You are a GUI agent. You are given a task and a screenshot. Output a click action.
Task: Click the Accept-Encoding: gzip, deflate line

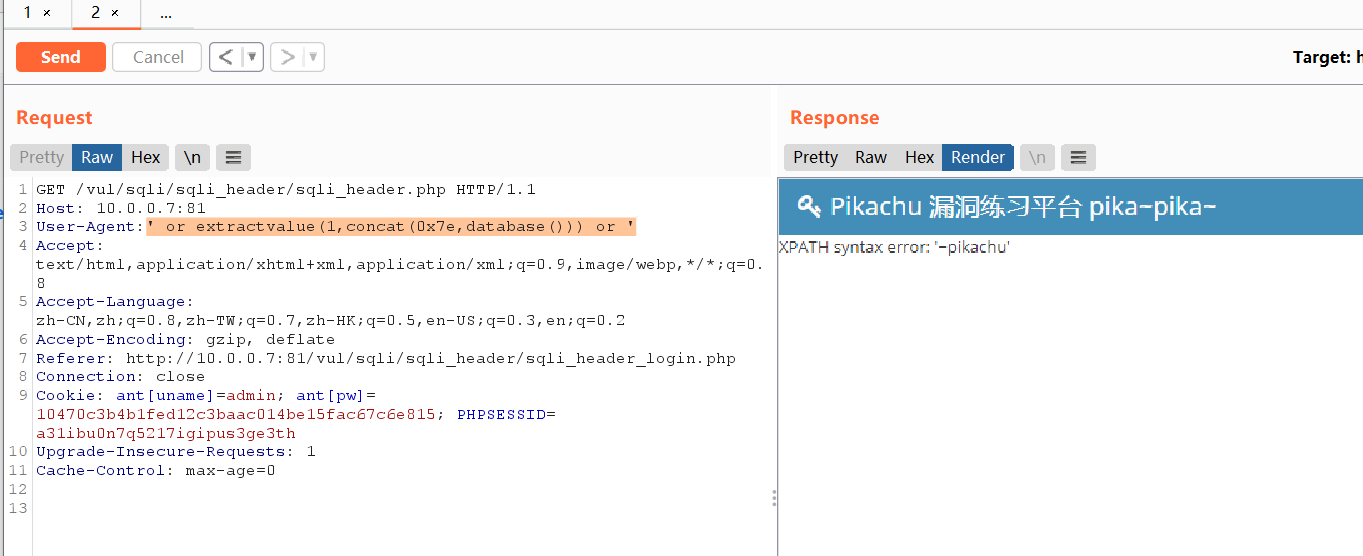point(185,339)
